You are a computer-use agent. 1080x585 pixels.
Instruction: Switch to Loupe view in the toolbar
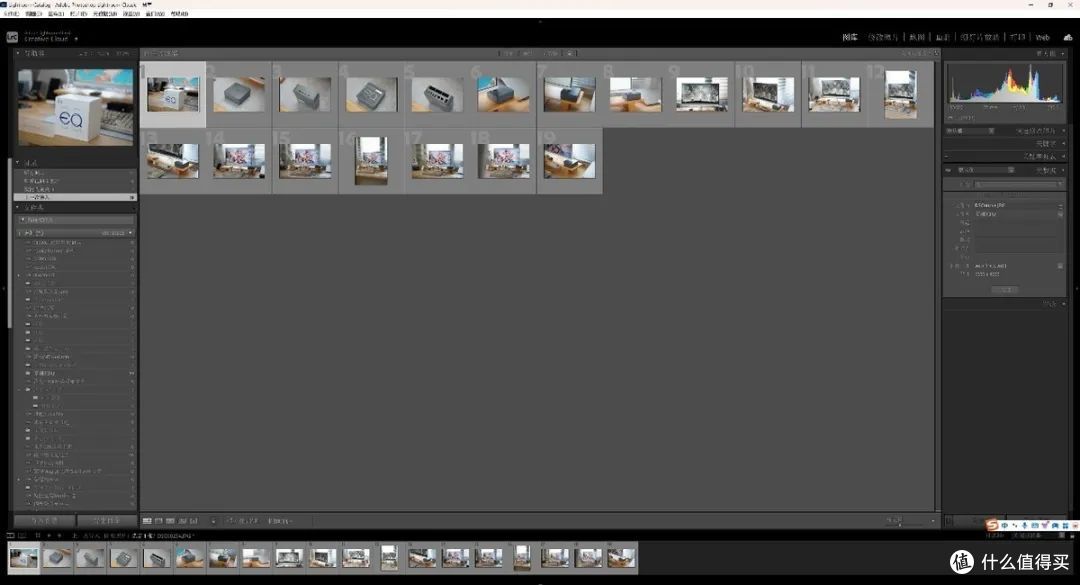(x=158, y=521)
